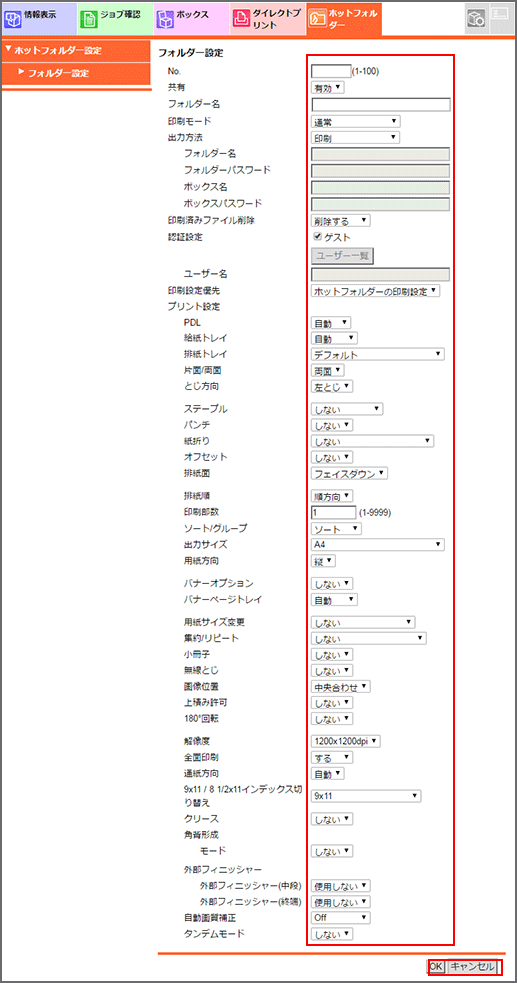Screen dimensions: 517x983
Task: Click the No. input field
Action: point(330,71)
